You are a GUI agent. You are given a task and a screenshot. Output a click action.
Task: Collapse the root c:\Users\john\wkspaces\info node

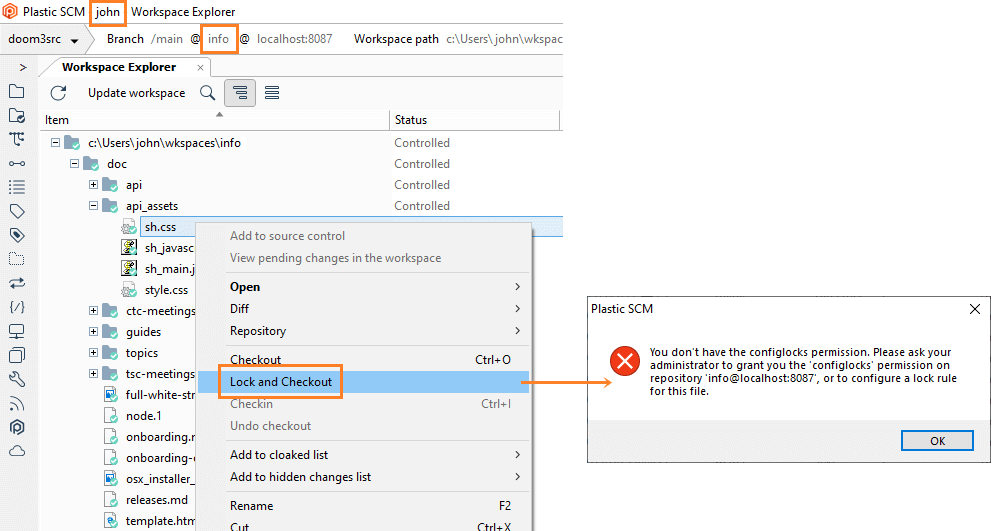pyautogui.click(x=55, y=143)
